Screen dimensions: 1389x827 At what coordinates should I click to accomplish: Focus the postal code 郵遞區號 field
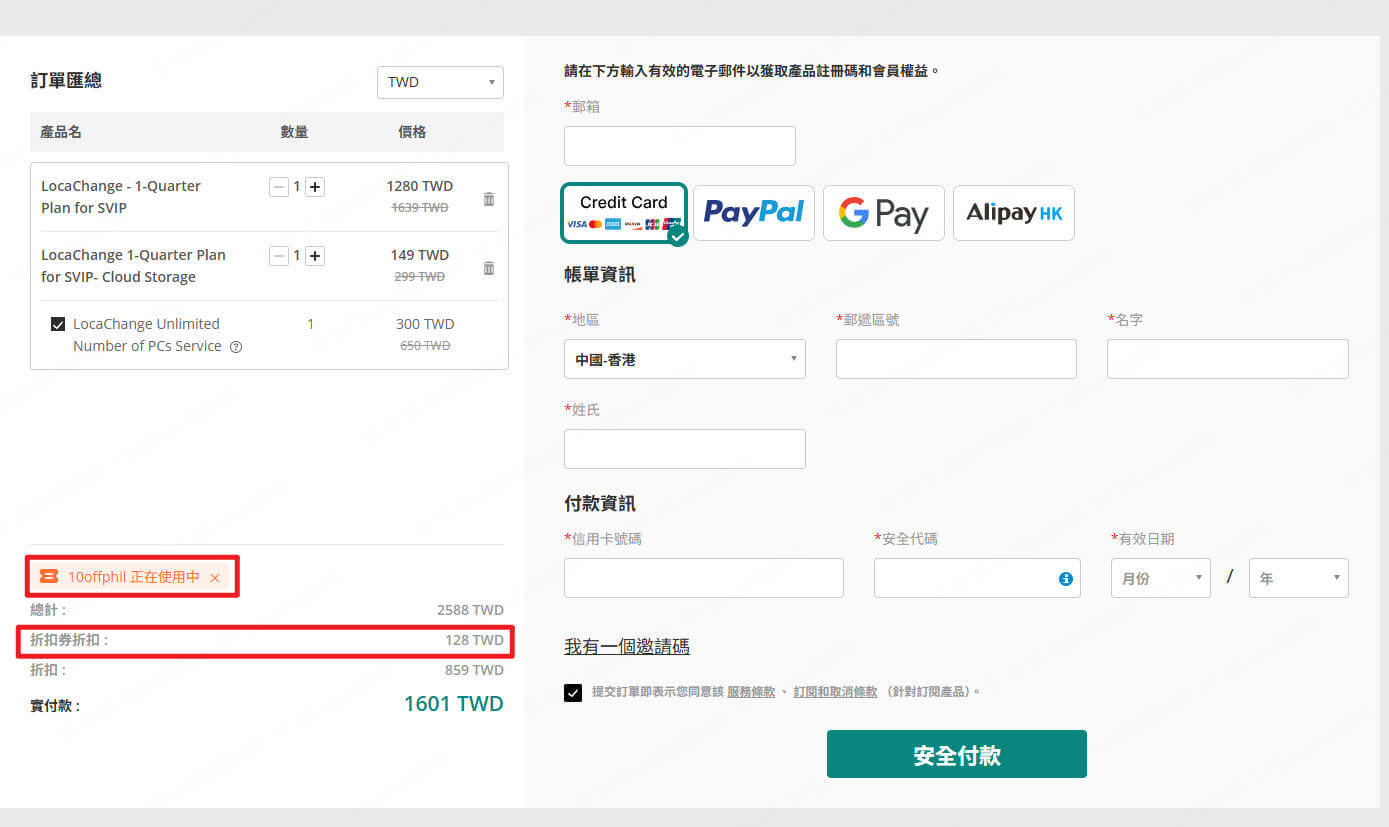click(956, 359)
